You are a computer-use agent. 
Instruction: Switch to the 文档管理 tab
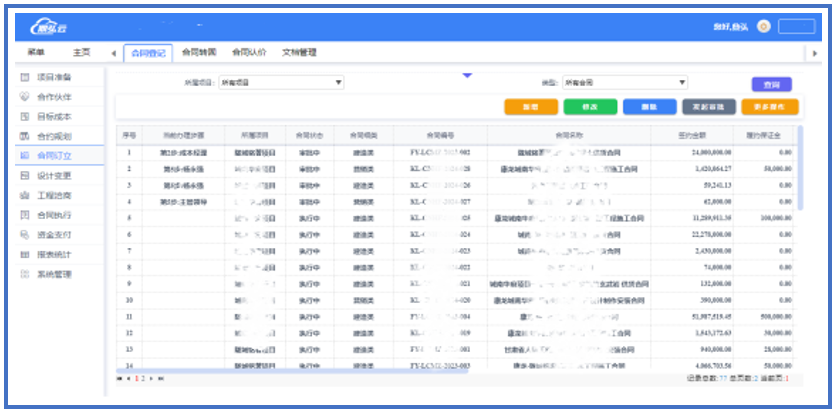[299, 52]
